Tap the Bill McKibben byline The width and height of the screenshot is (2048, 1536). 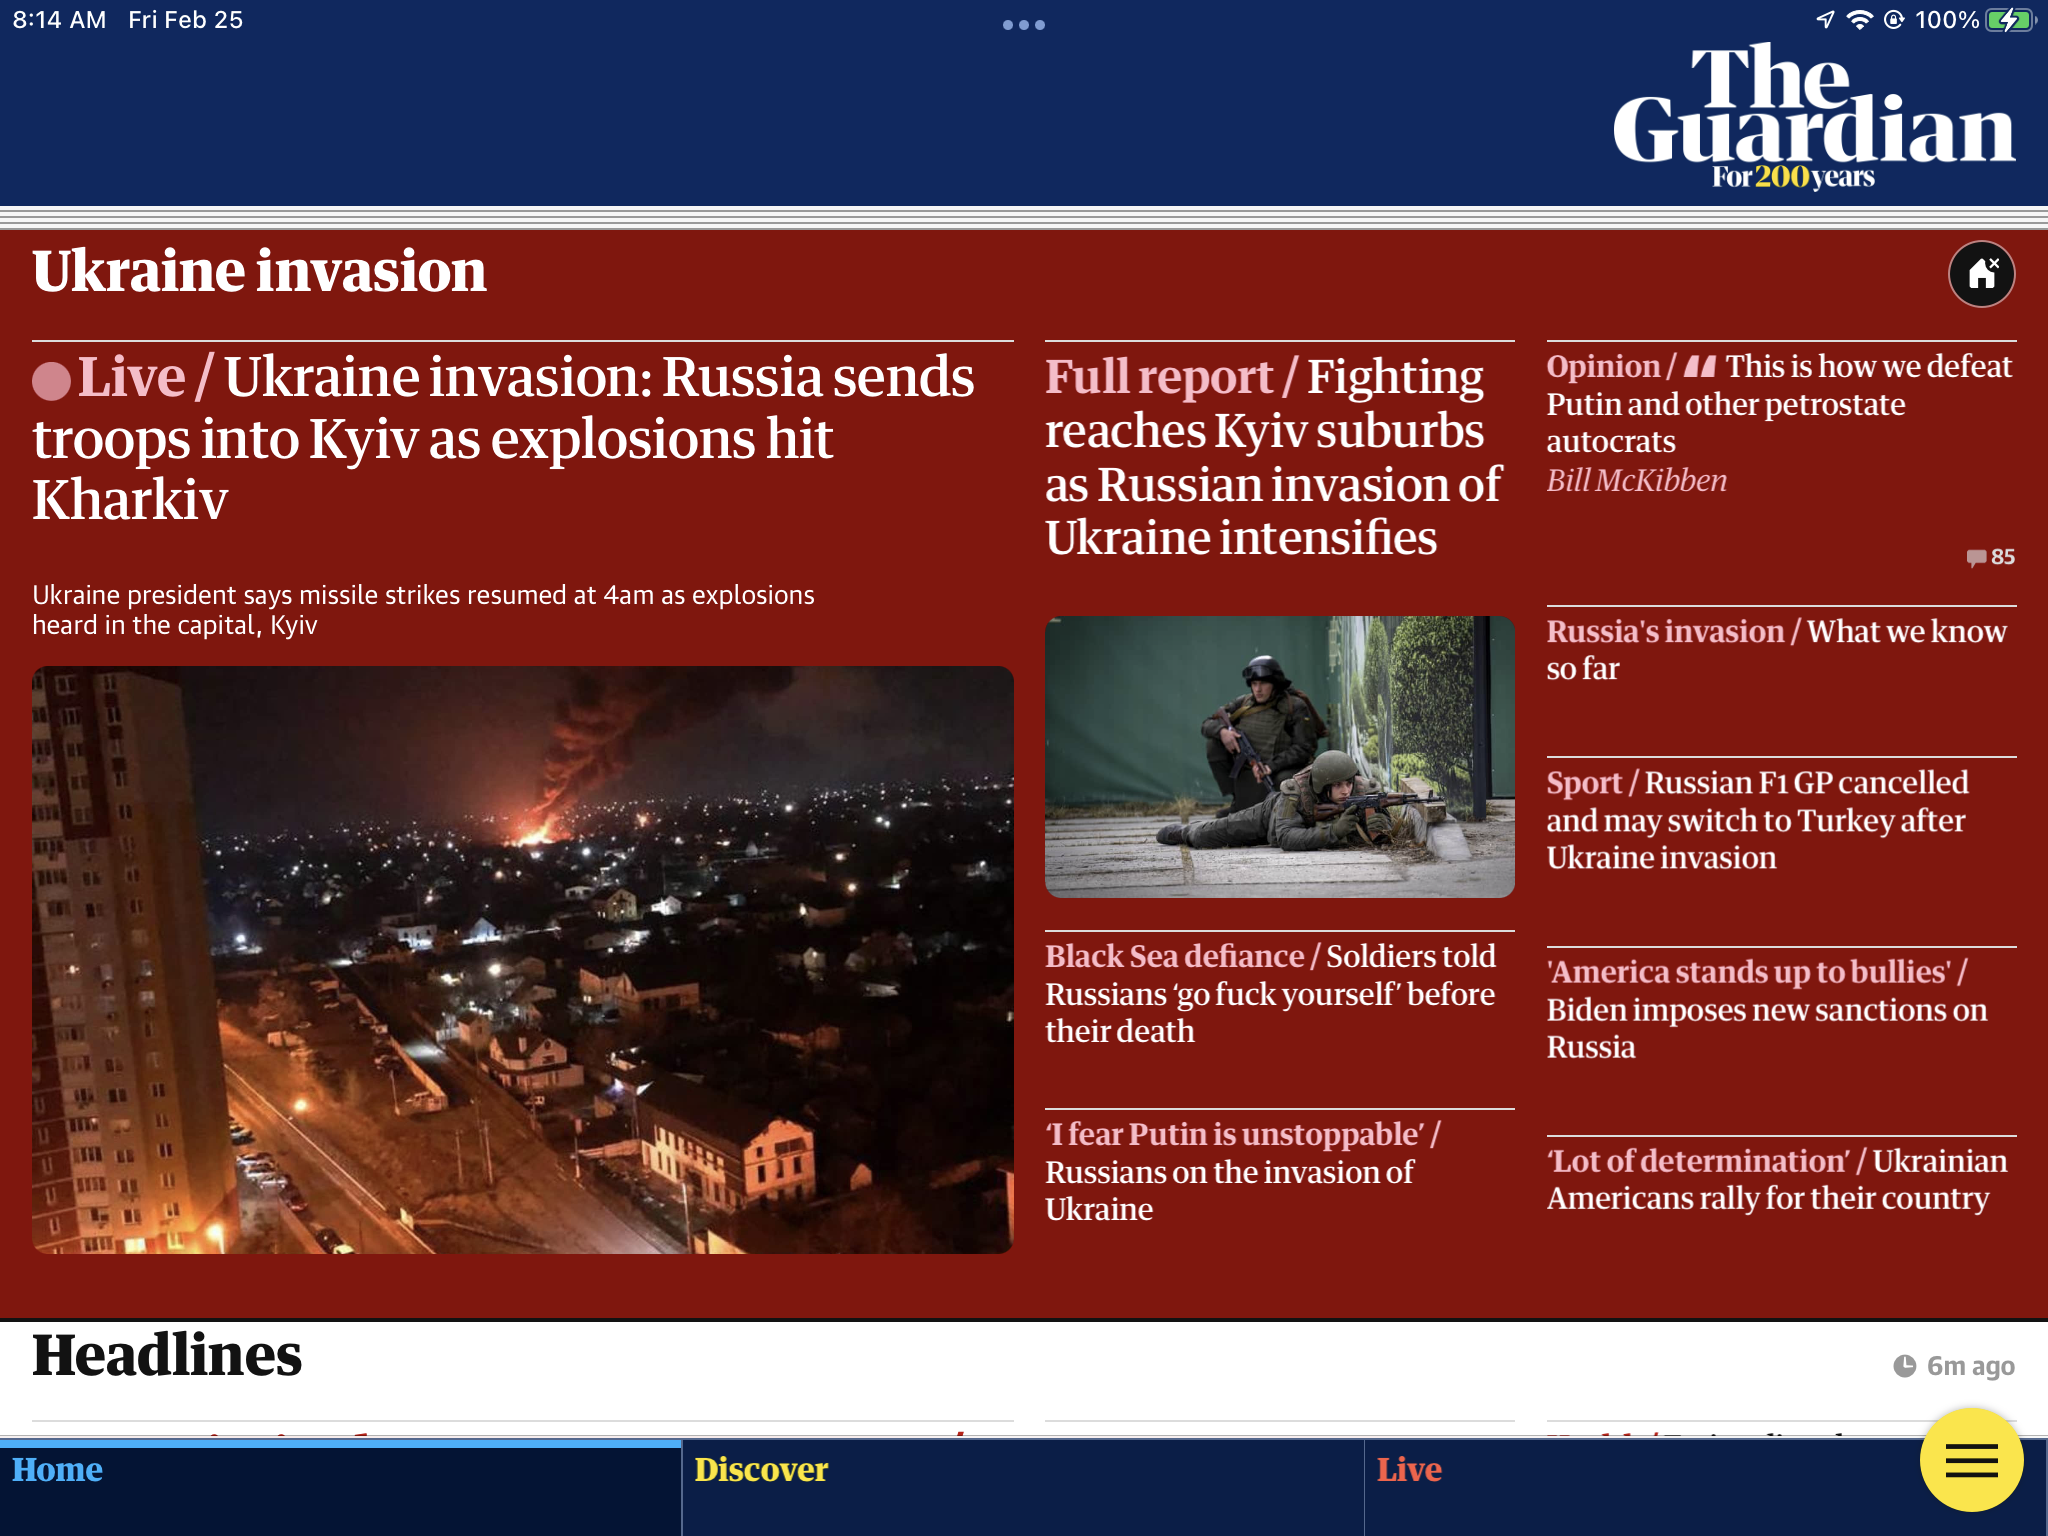1636,481
